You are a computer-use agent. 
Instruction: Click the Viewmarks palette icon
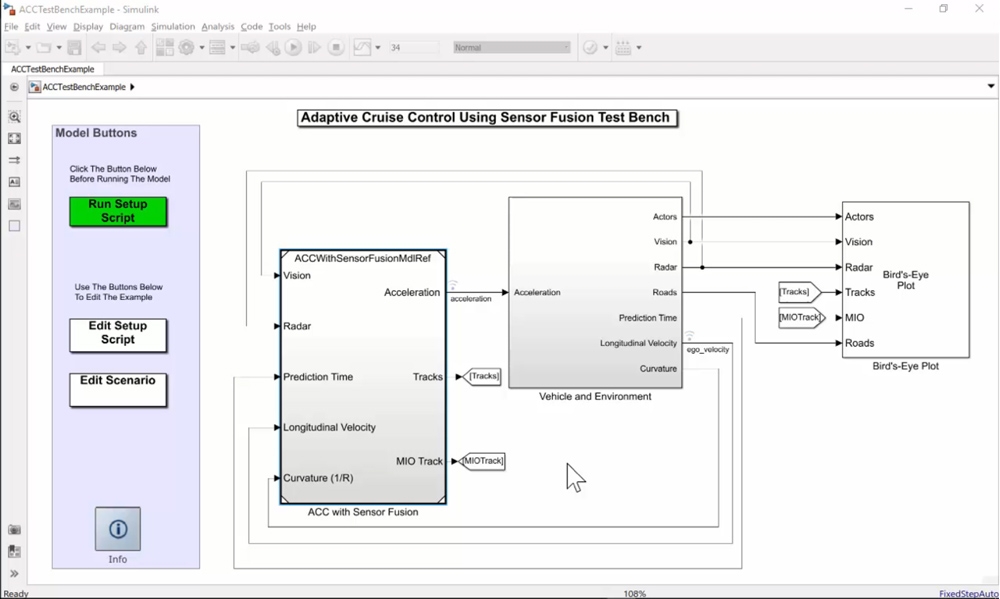tap(14, 551)
